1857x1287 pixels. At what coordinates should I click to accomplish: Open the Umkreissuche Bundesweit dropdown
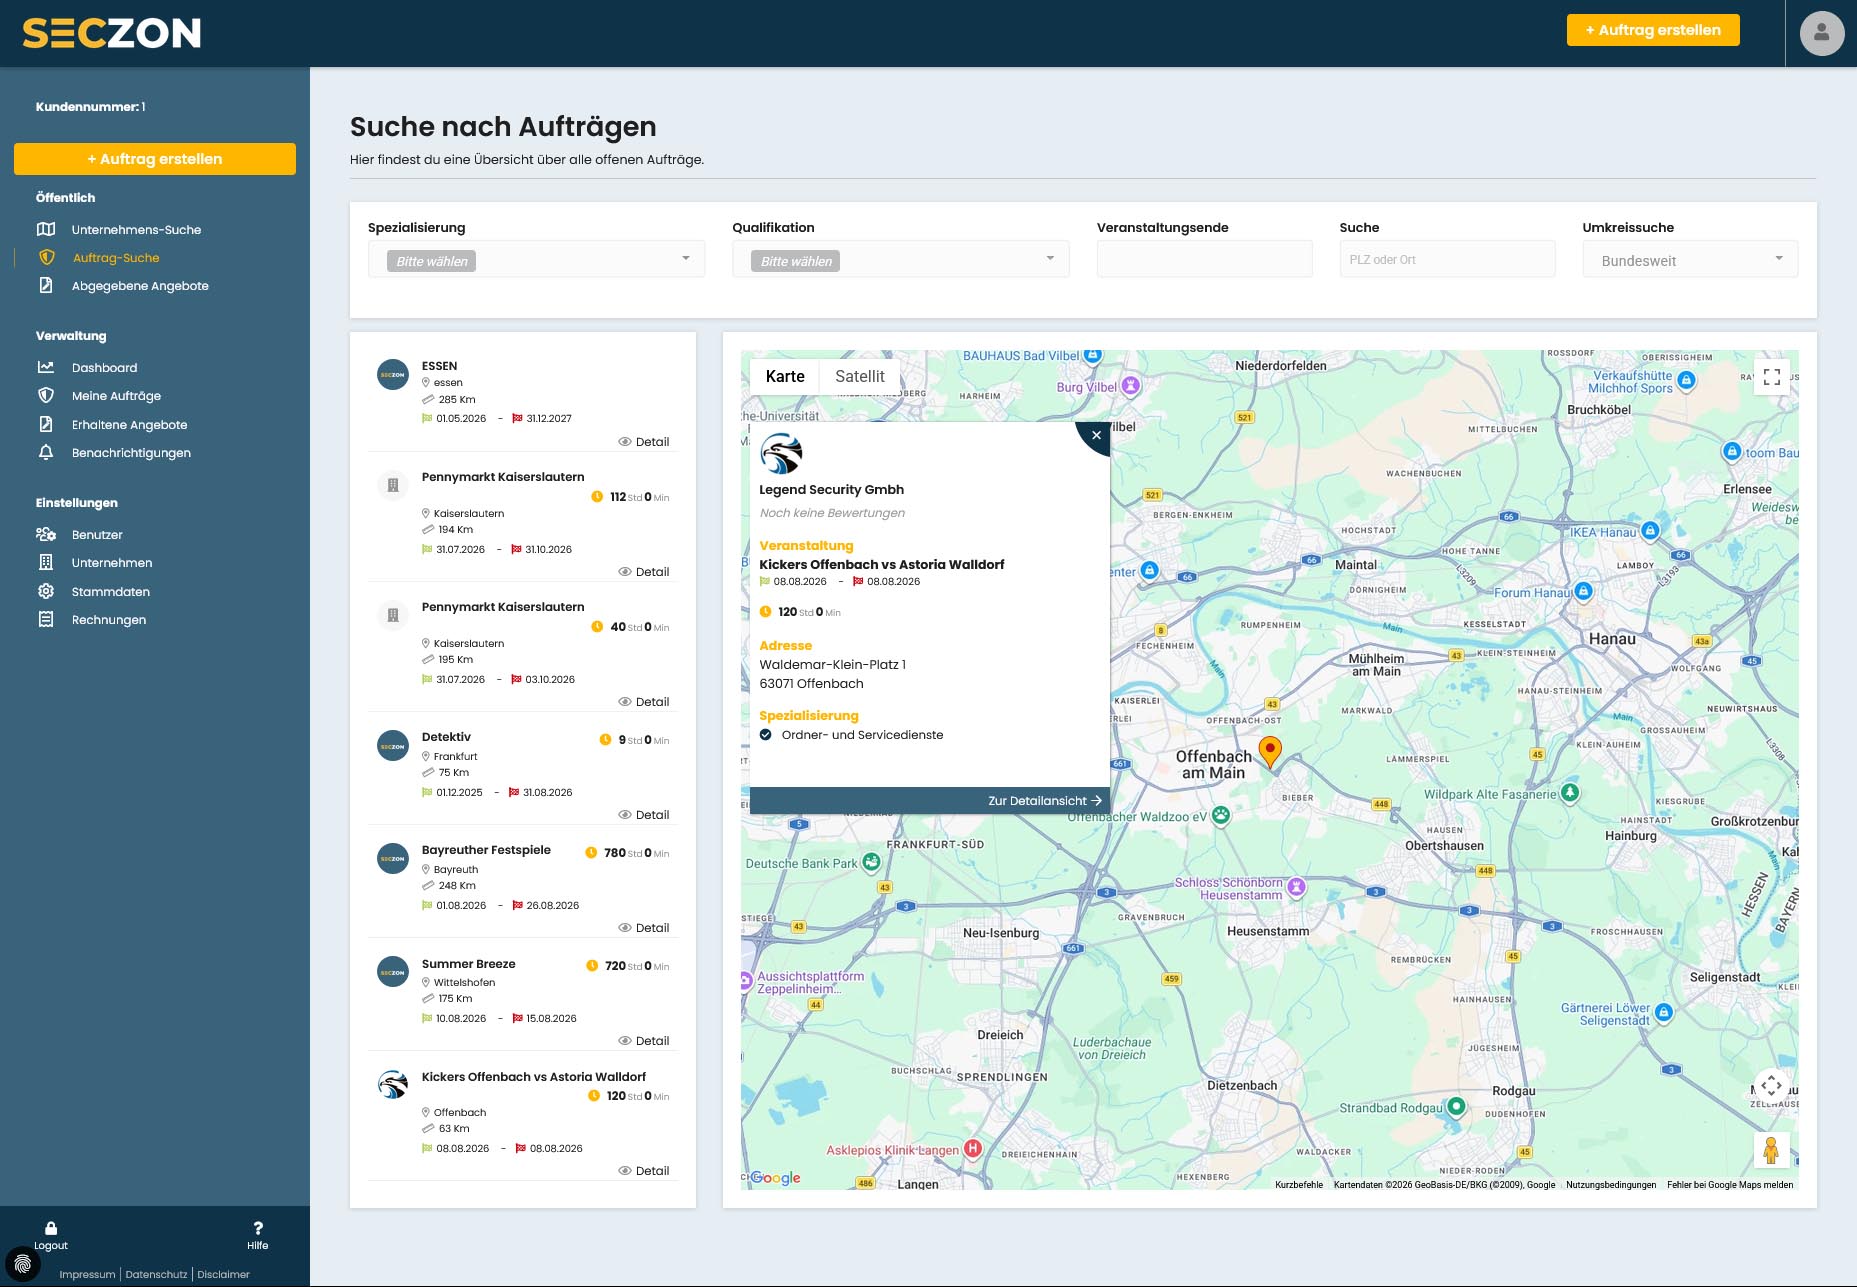1690,259
